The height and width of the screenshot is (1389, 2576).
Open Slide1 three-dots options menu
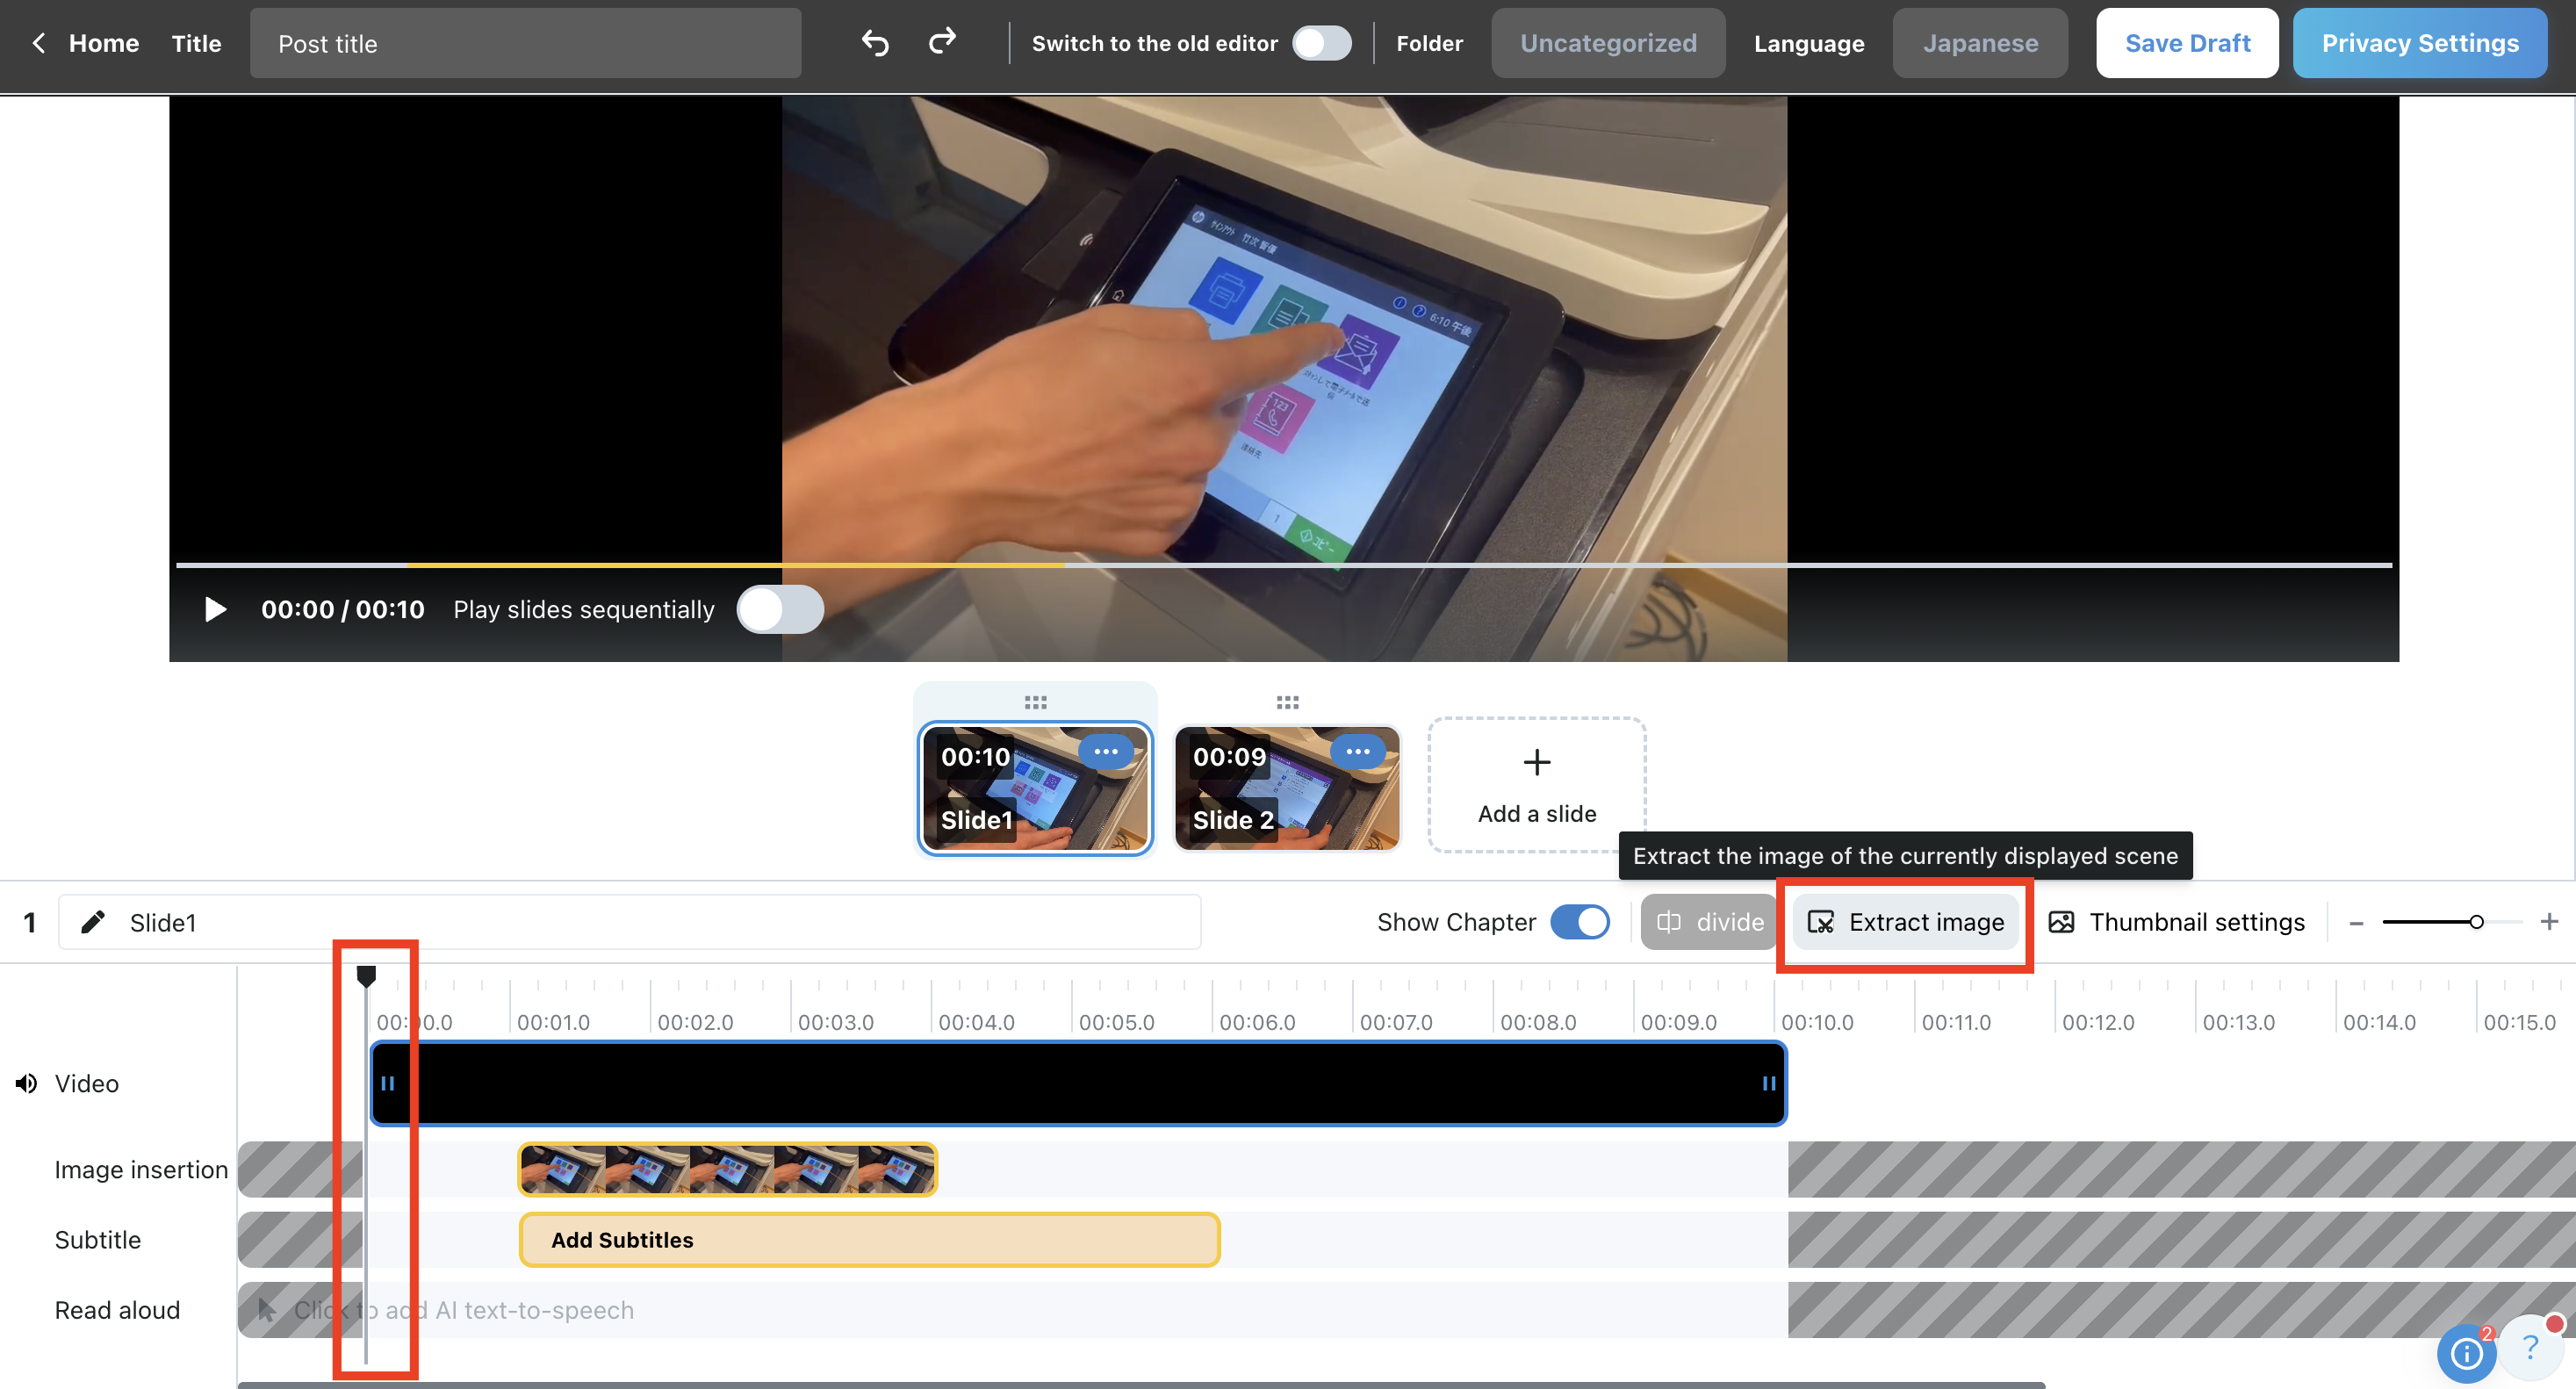(1105, 751)
